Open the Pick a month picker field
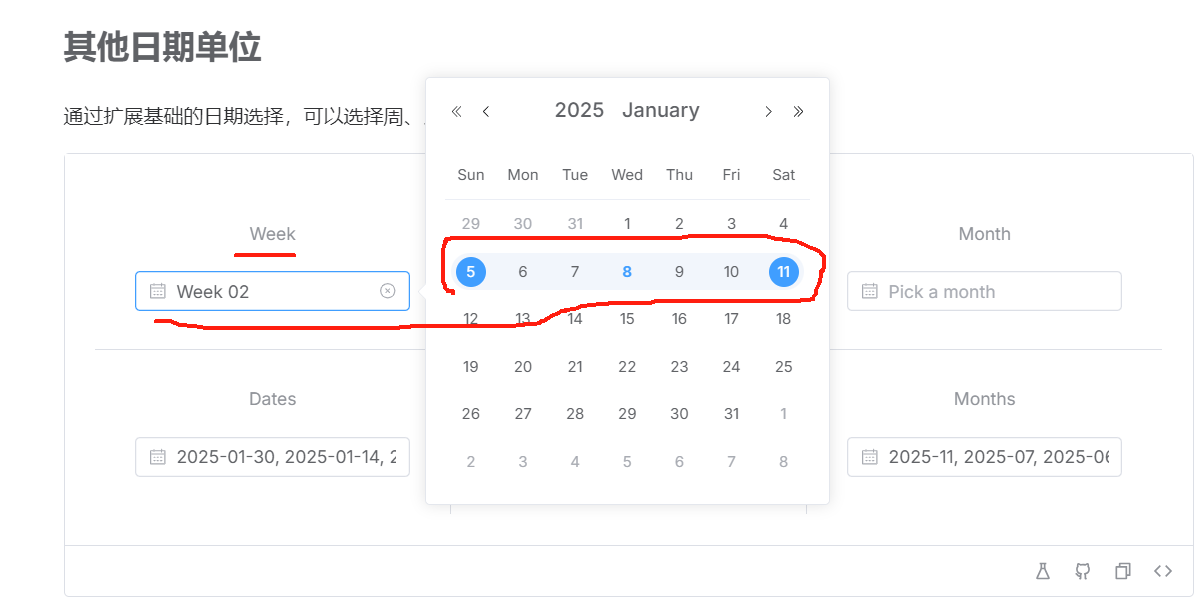 tap(984, 291)
